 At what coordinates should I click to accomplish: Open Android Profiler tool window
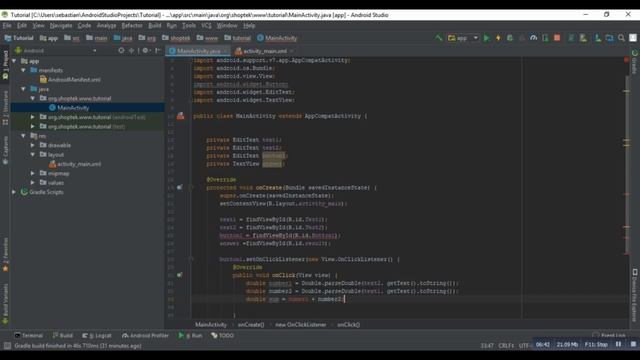tap(145, 336)
